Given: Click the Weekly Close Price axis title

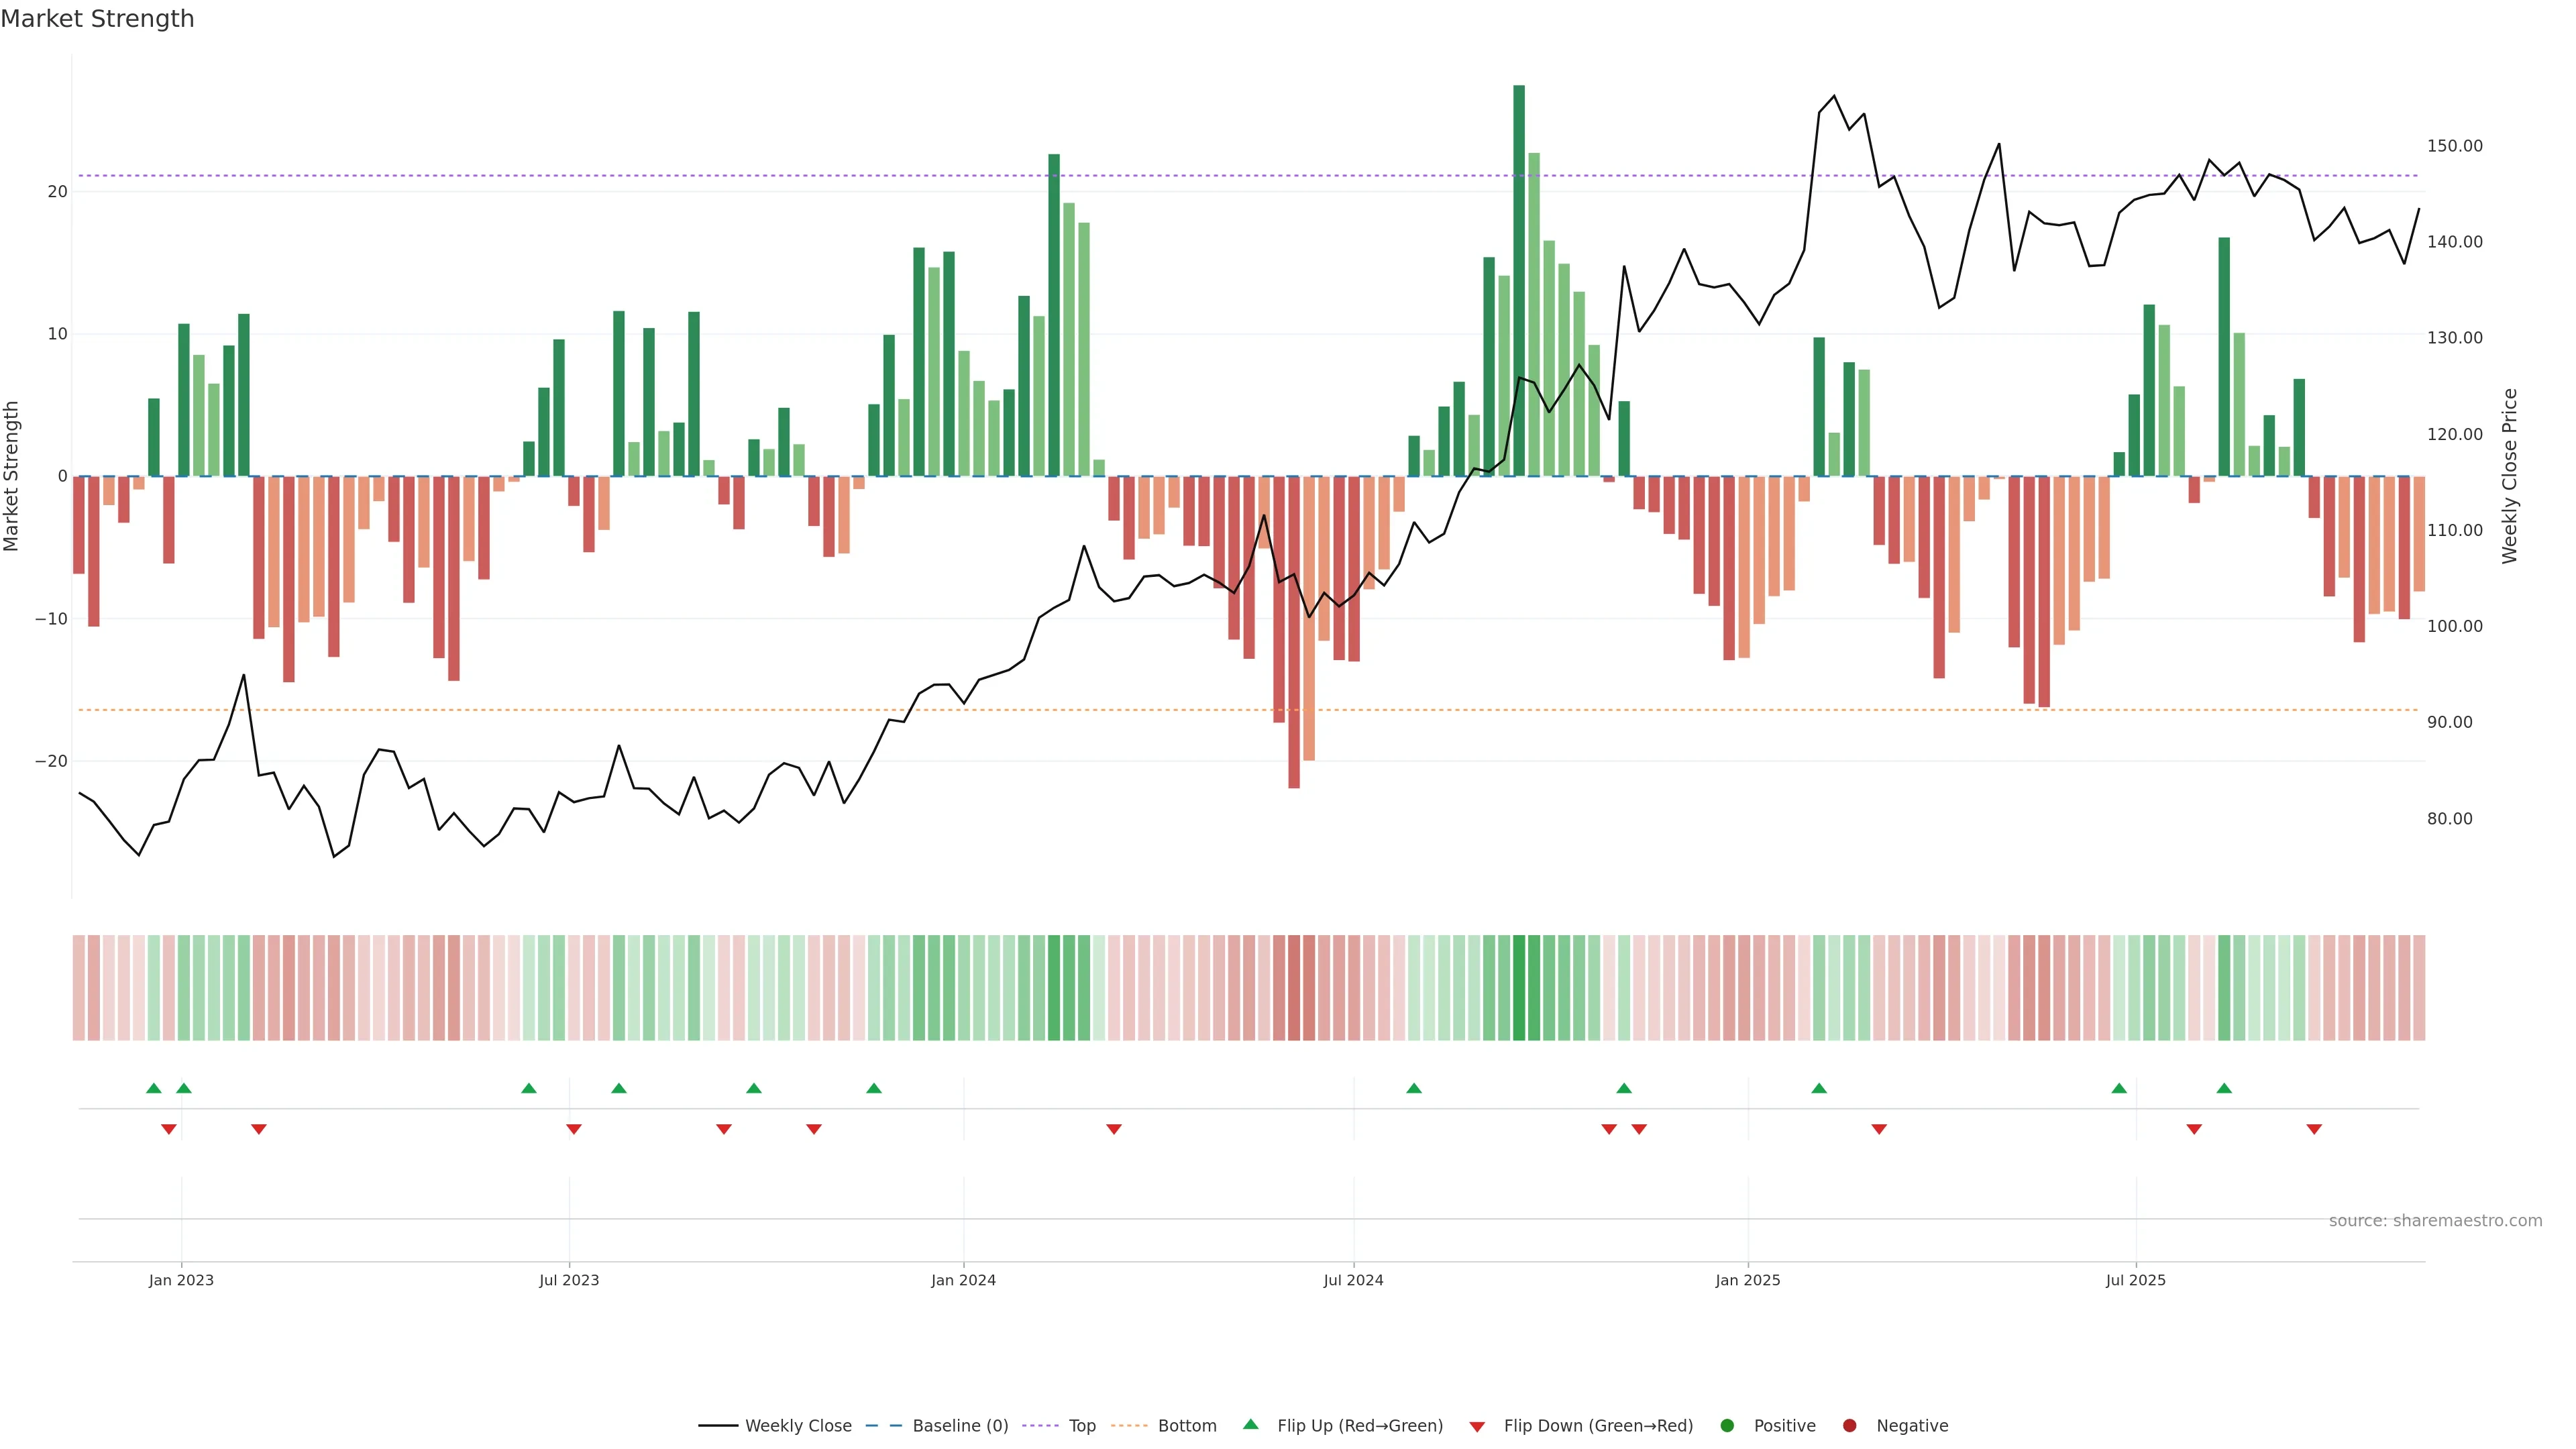Looking at the screenshot, I should pyautogui.click(x=2510, y=476).
